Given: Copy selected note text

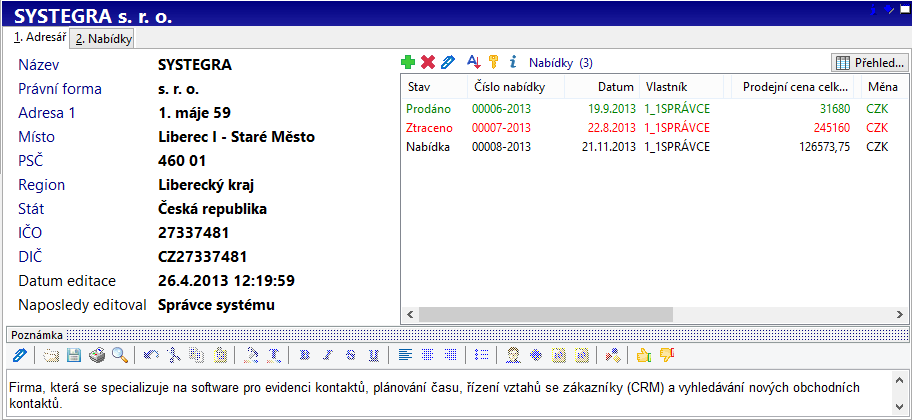Looking at the screenshot, I should click(197, 355).
